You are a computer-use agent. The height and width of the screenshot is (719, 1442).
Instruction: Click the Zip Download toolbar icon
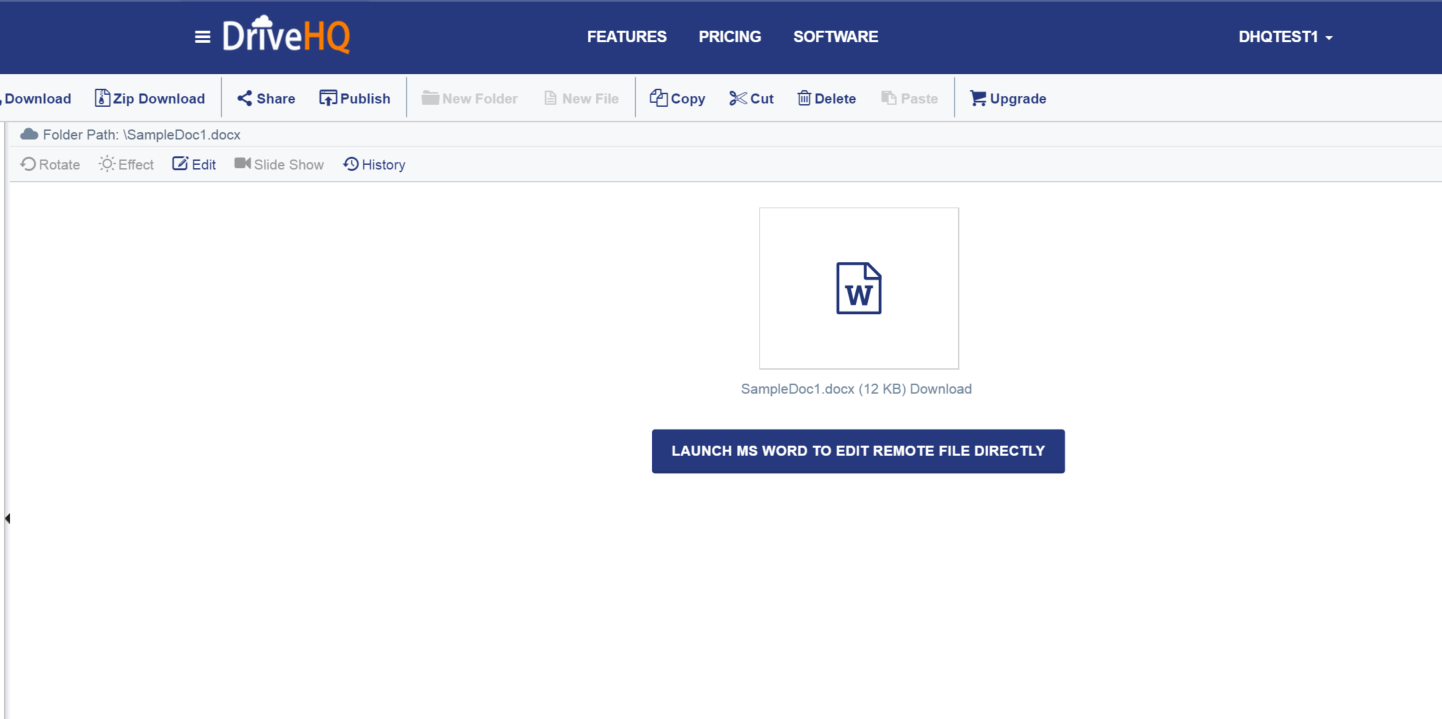point(102,98)
